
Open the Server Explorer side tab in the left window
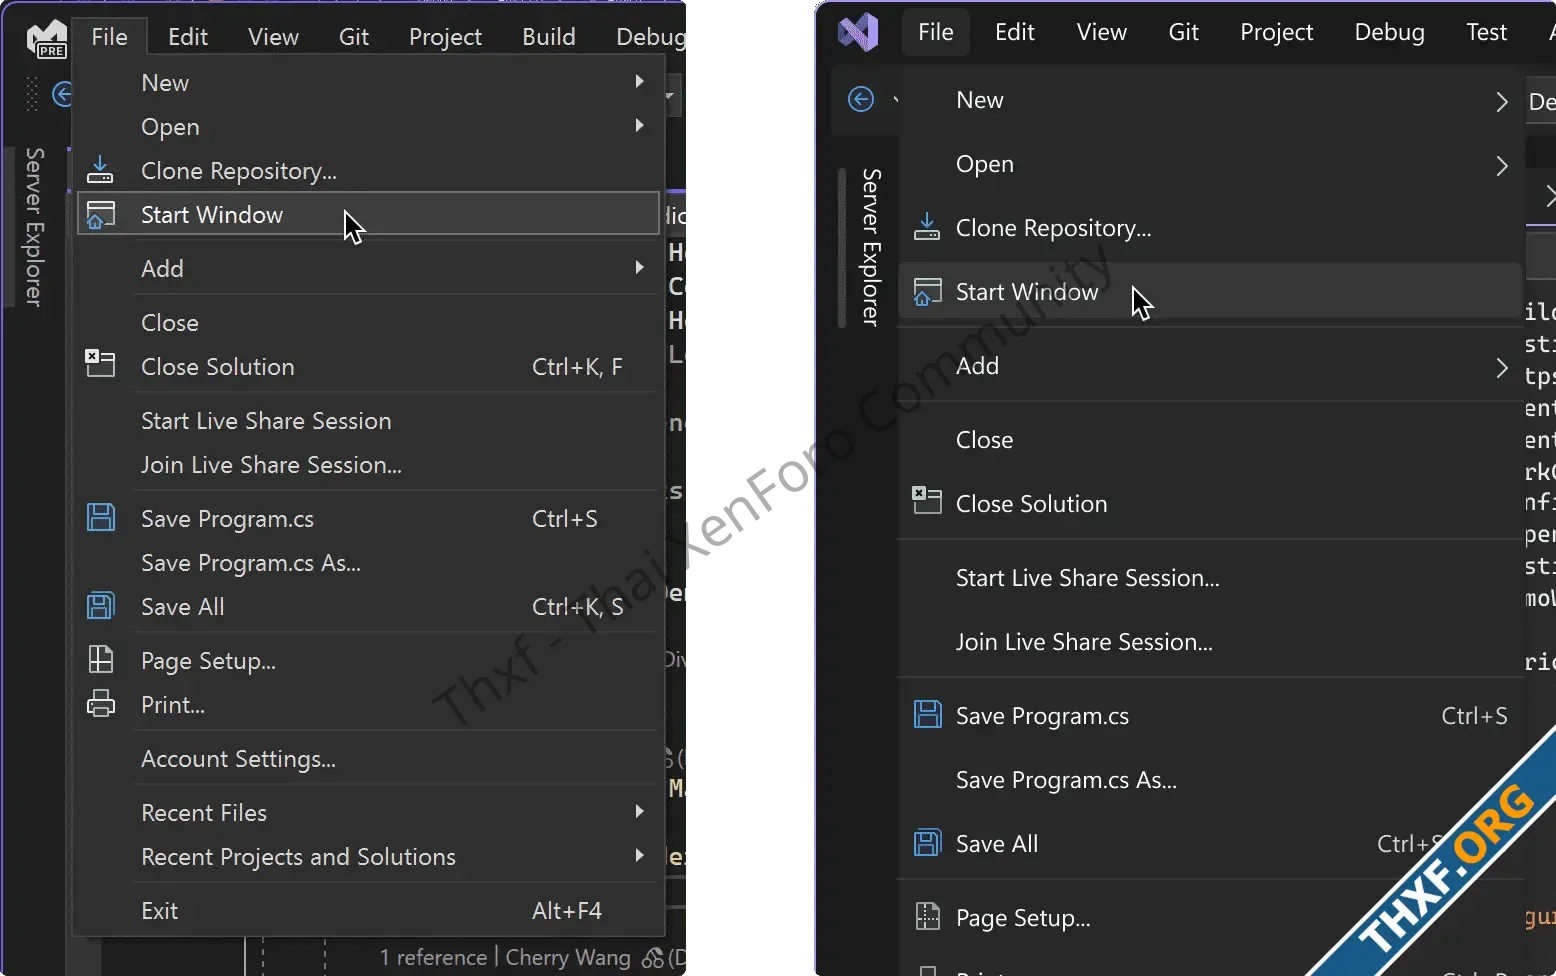[35, 227]
